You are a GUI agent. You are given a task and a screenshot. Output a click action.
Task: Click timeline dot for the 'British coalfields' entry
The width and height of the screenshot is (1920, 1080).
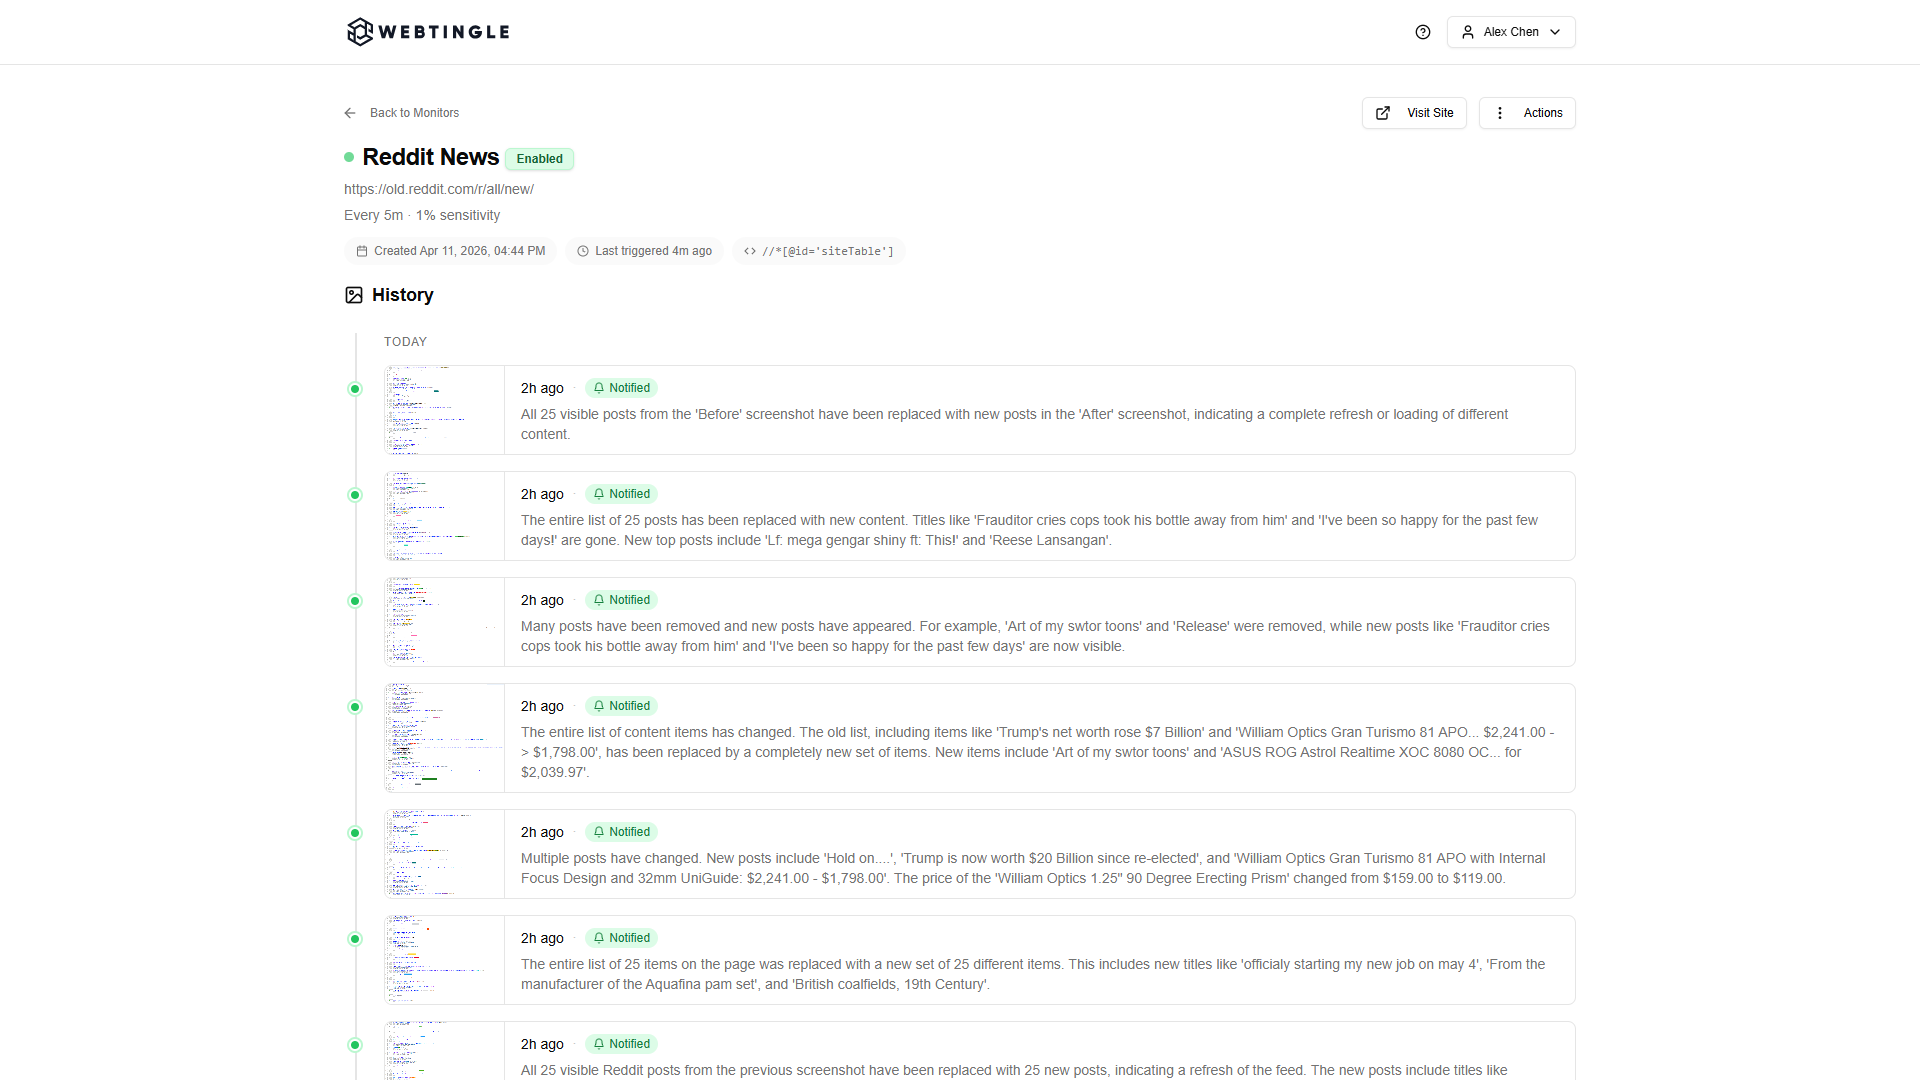coord(355,939)
